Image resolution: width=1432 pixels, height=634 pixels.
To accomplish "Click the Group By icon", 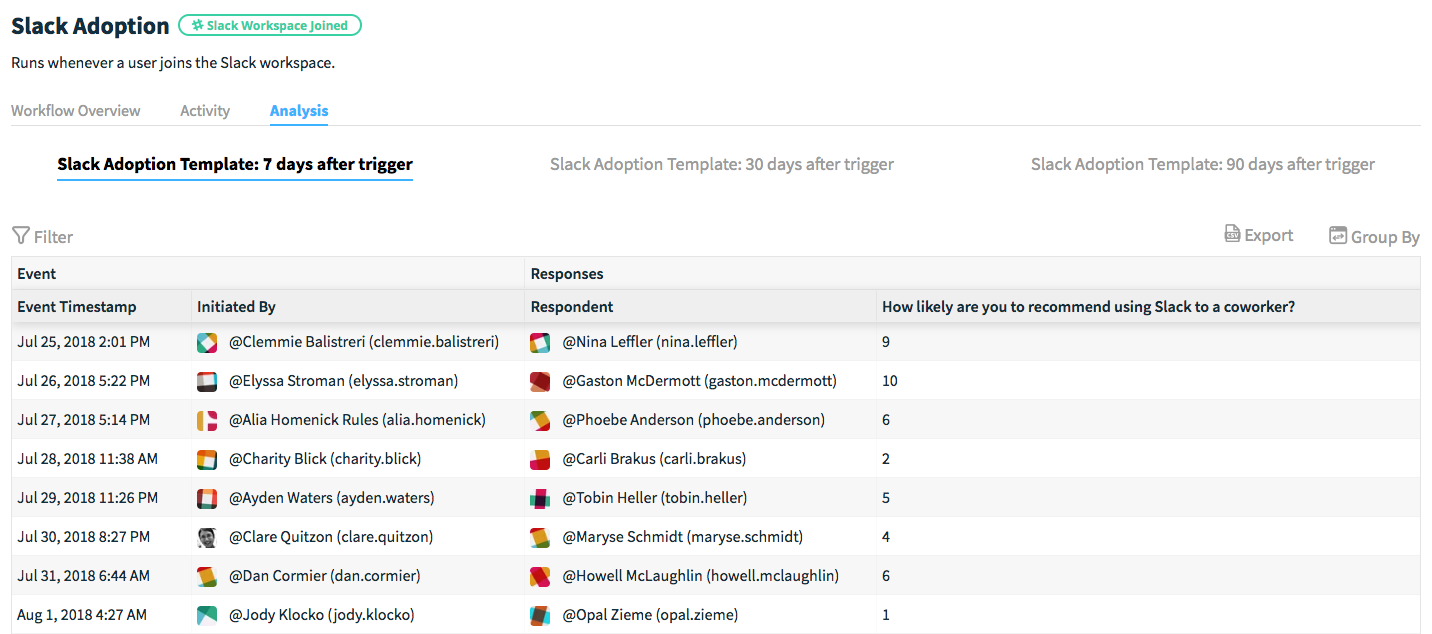I will pyautogui.click(x=1338, y=235).
